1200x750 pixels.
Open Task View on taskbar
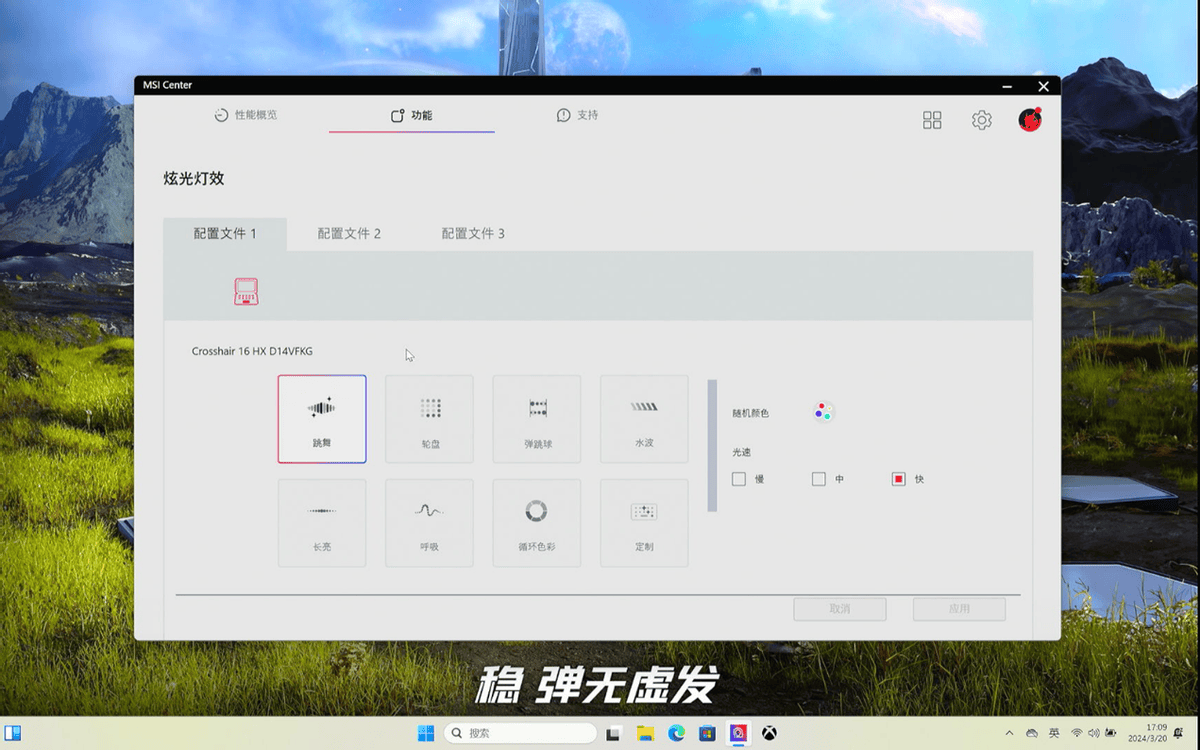(x=614, y=733)
